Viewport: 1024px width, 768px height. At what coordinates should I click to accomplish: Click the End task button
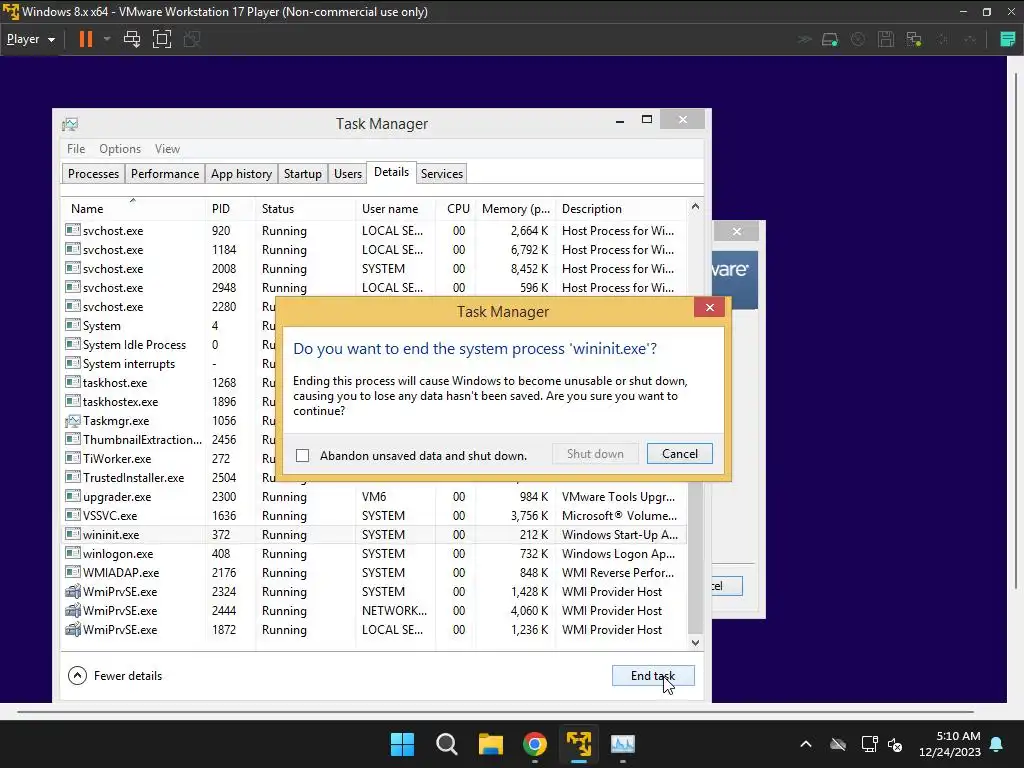pos(652,676)
